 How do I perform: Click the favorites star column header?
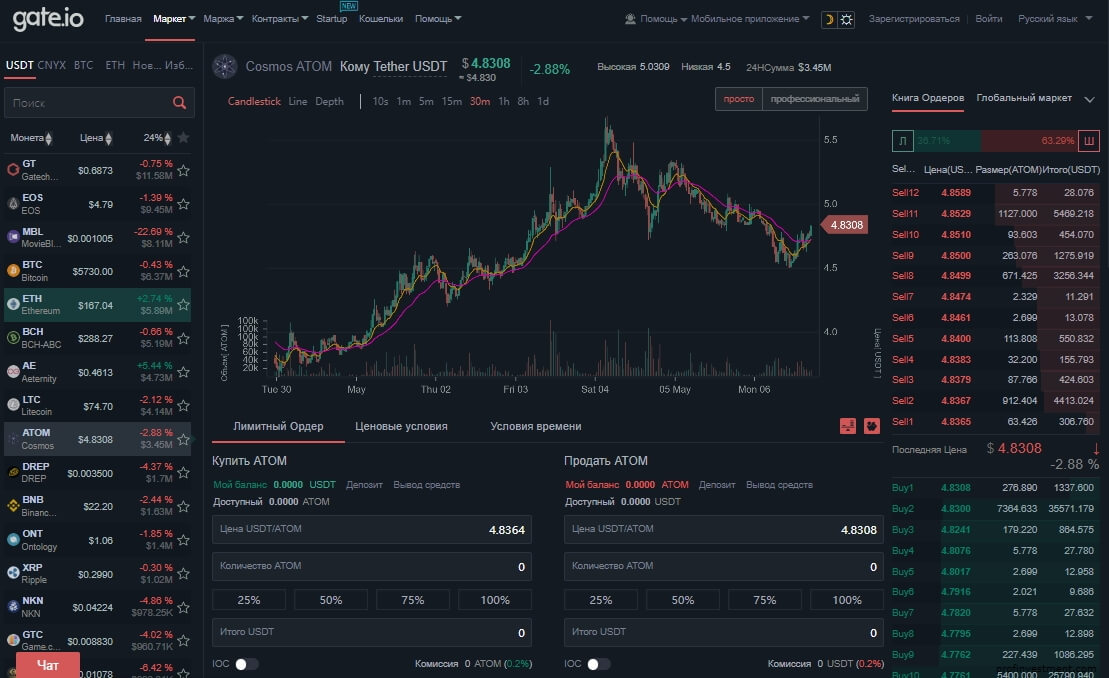click(183, 138)
